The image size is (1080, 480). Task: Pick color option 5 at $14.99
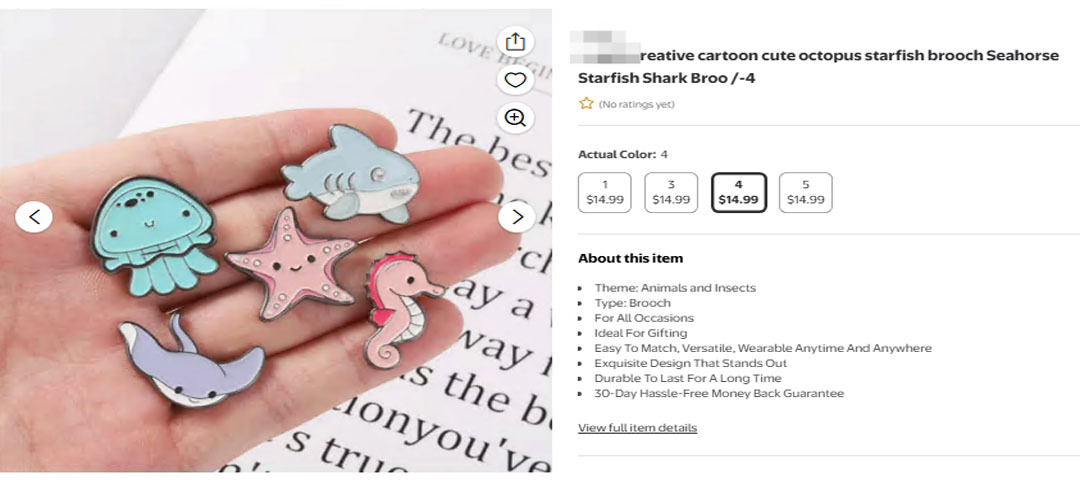click(805, 192)
